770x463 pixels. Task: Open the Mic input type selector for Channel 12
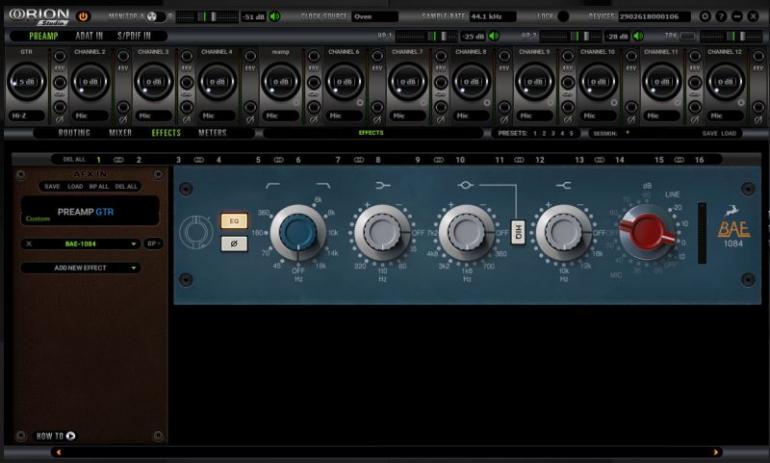pos(725,116)
